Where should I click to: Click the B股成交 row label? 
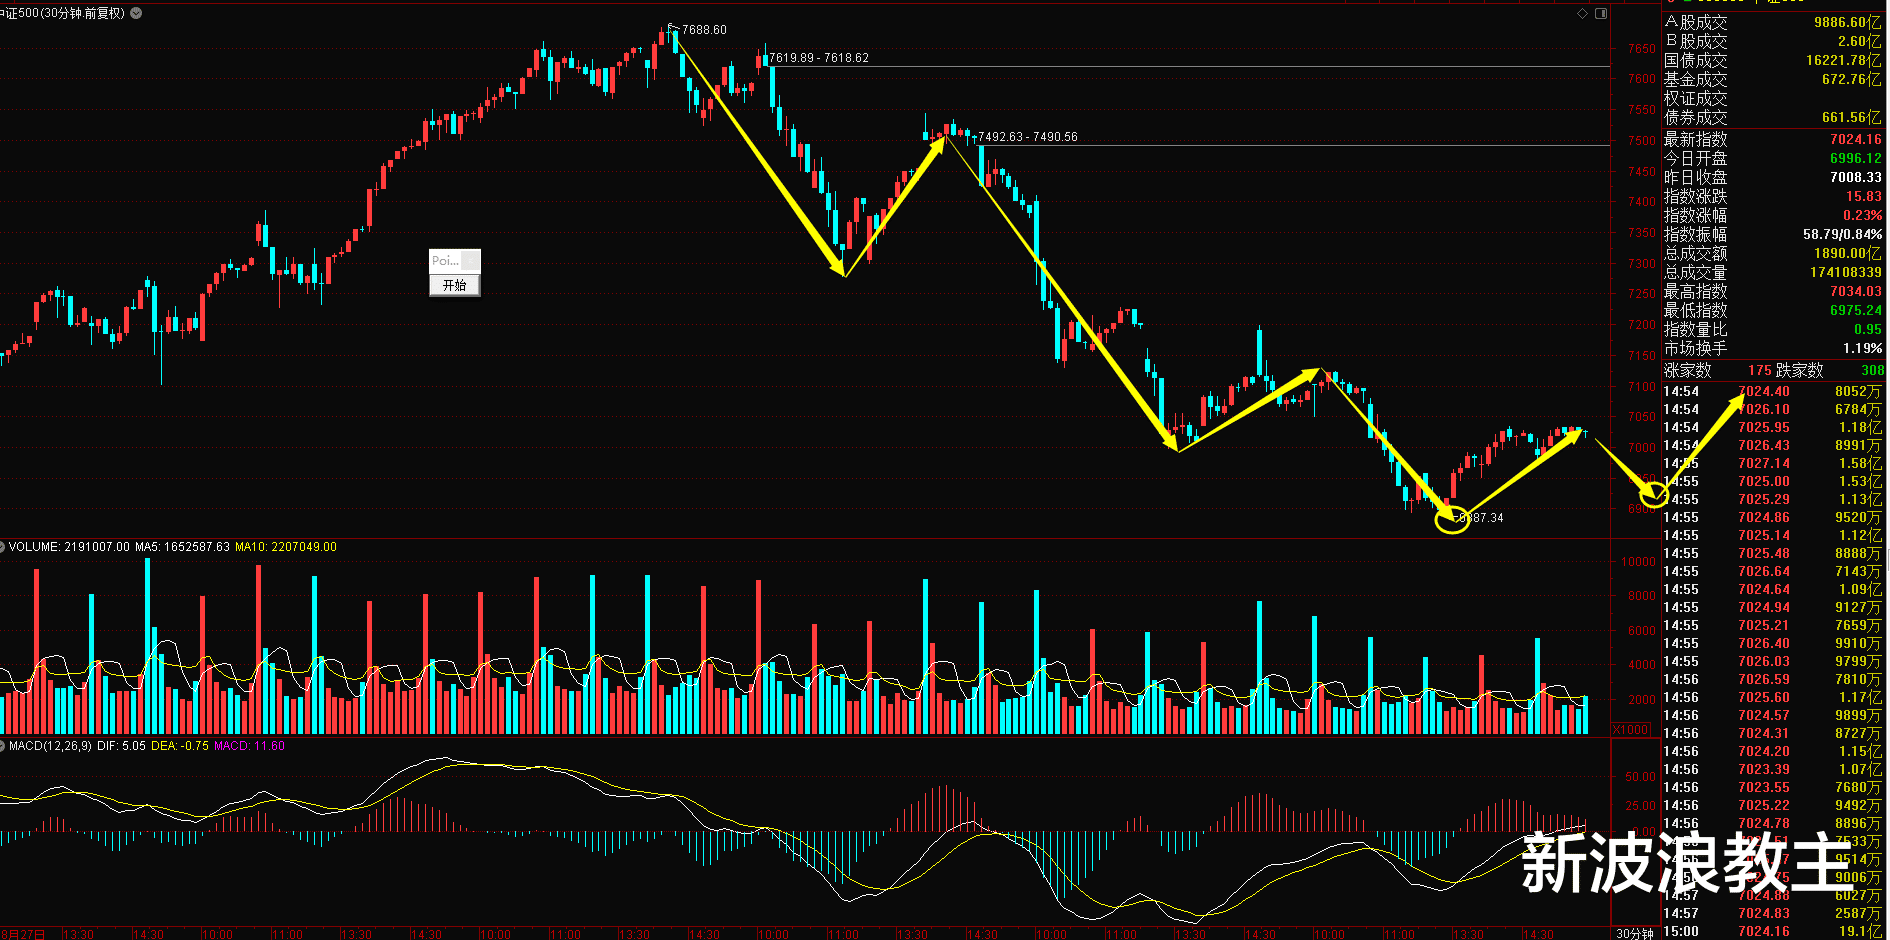(1696, 41)
